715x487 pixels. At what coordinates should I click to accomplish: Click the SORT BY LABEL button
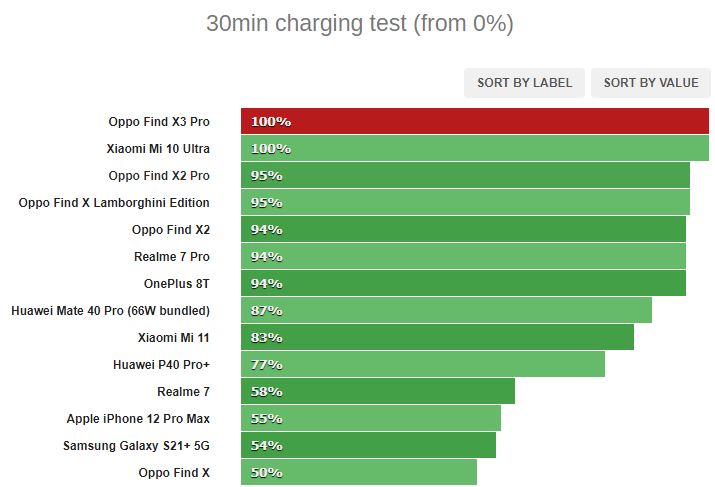524,83
